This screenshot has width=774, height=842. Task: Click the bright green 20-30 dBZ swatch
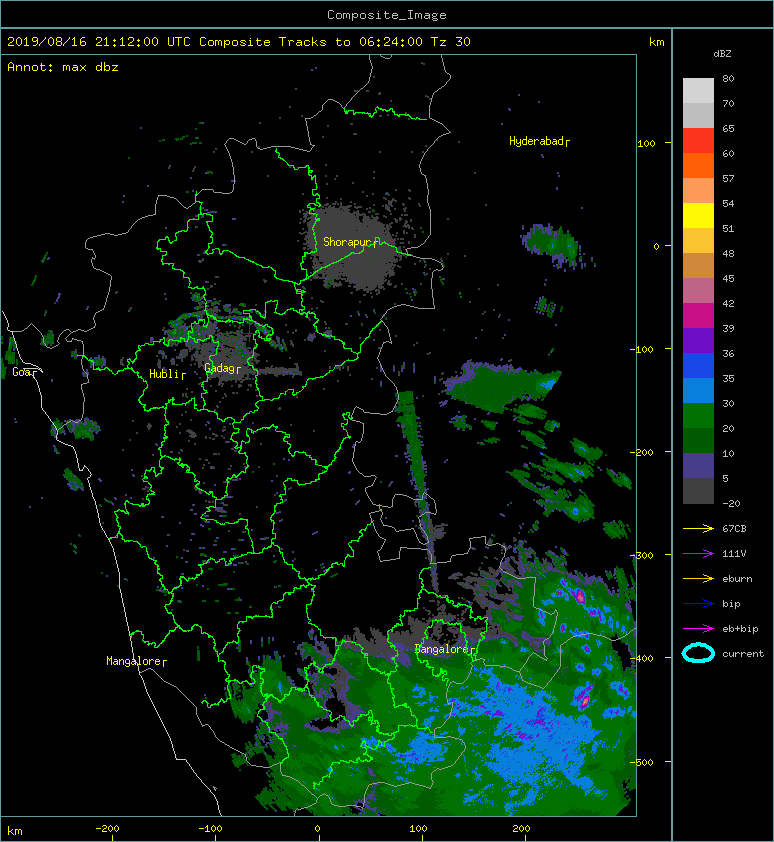coord(698,416)
